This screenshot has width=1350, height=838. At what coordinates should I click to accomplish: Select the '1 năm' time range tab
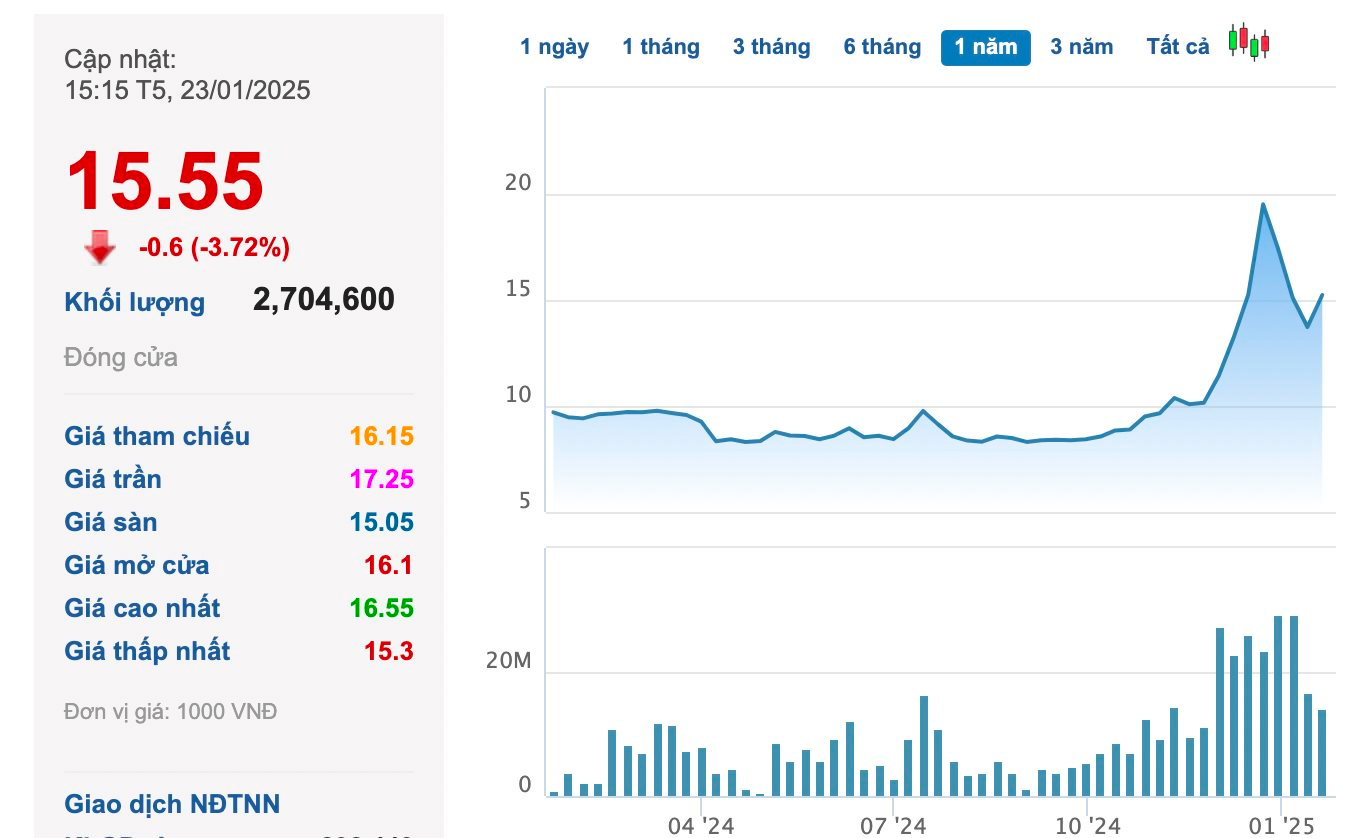pyautogui.click(x=986, y=47)
